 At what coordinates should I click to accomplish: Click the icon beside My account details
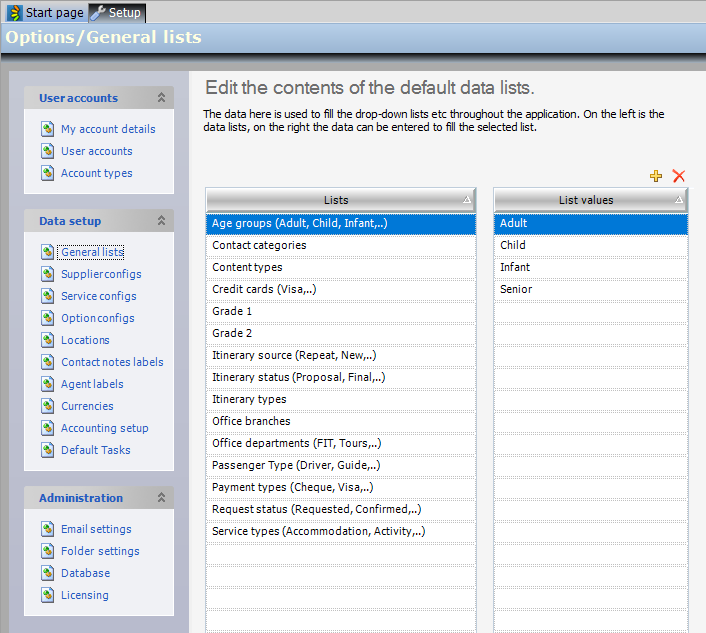(x=48, y=129)
